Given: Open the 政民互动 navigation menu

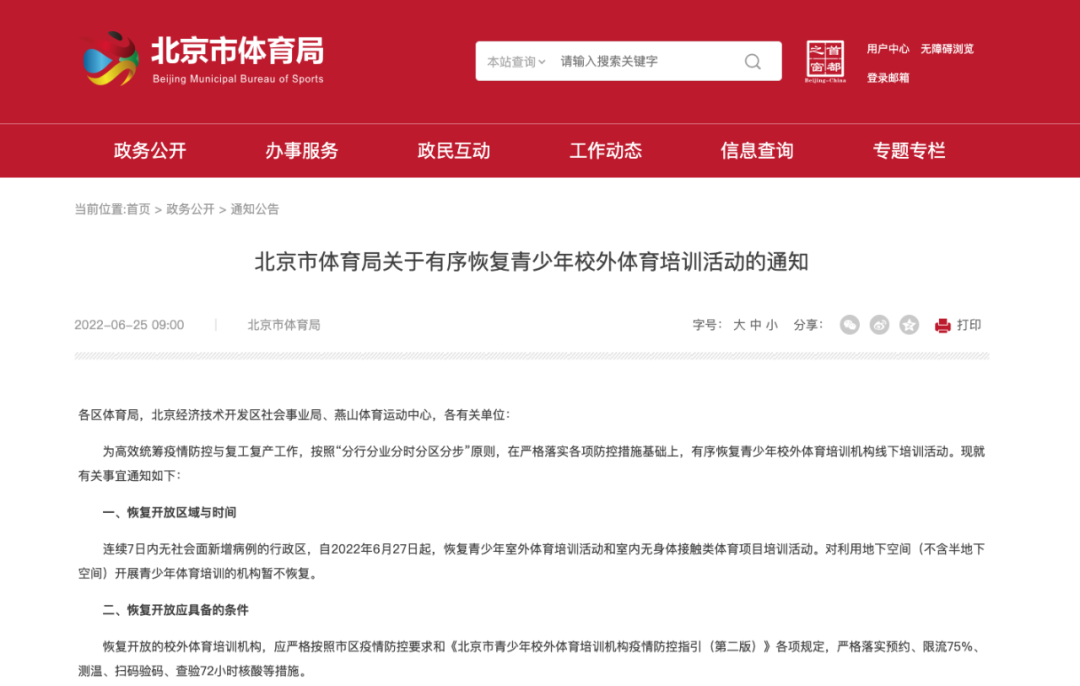Looking at the screenshot, I should click(x=454, y=151).
